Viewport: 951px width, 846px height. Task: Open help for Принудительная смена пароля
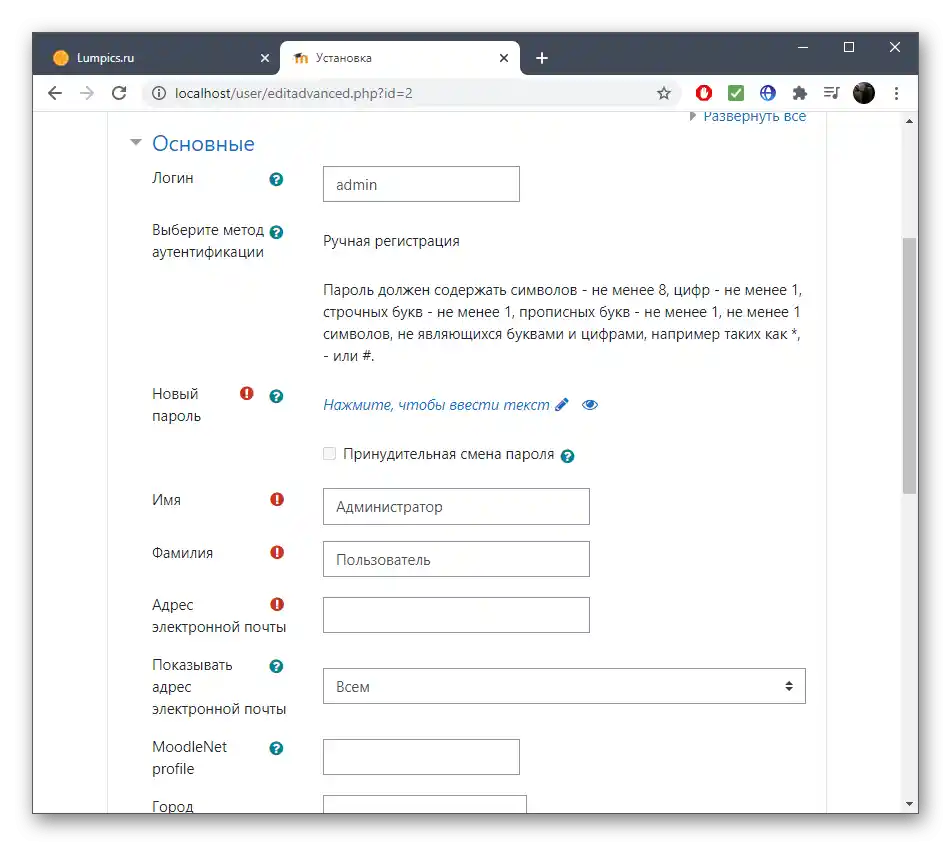pos(567,456)
